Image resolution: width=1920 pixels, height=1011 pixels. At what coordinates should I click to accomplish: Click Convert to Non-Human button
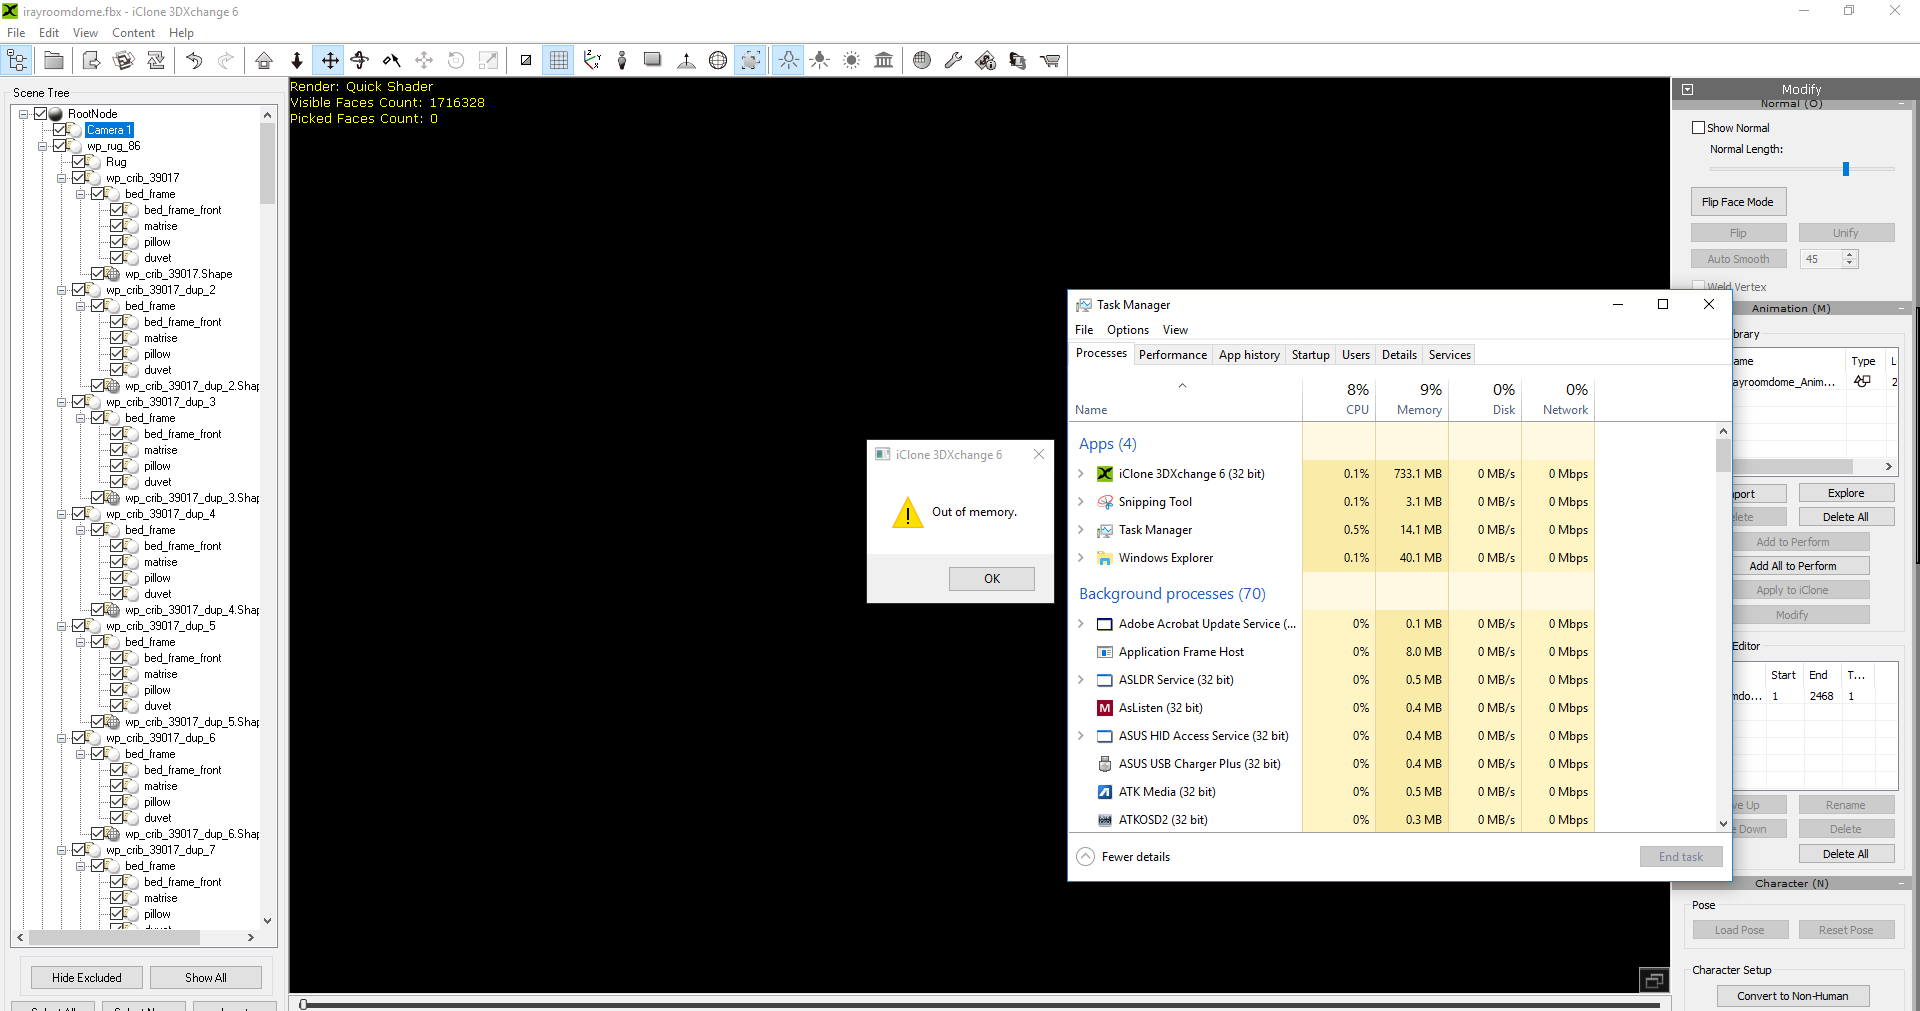1792,996
